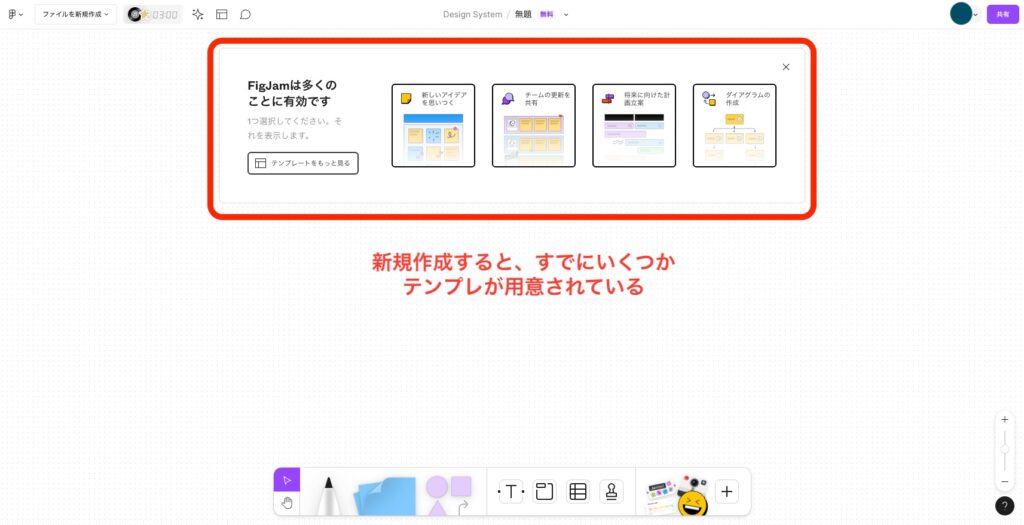Open the plus More tools button
This screenshot has width=1024, height=525.
click(x=727, y=492)
